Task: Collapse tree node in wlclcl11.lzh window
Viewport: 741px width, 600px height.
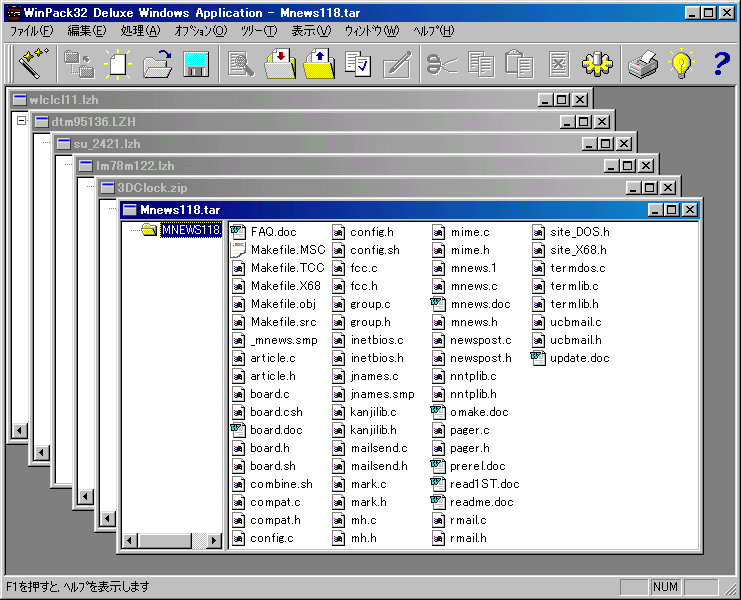Action: [21, 121]
